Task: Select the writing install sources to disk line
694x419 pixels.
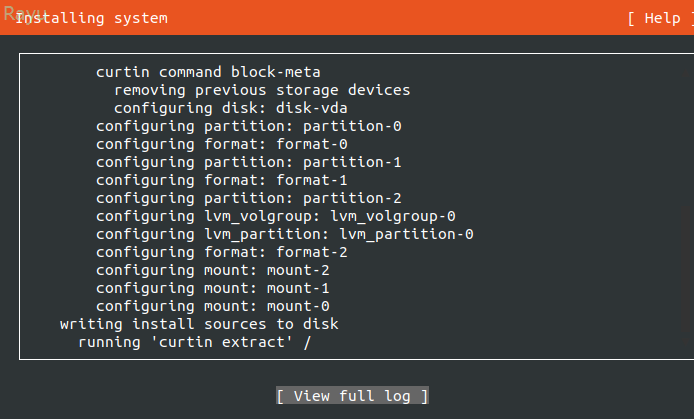Action: (199, 324)
